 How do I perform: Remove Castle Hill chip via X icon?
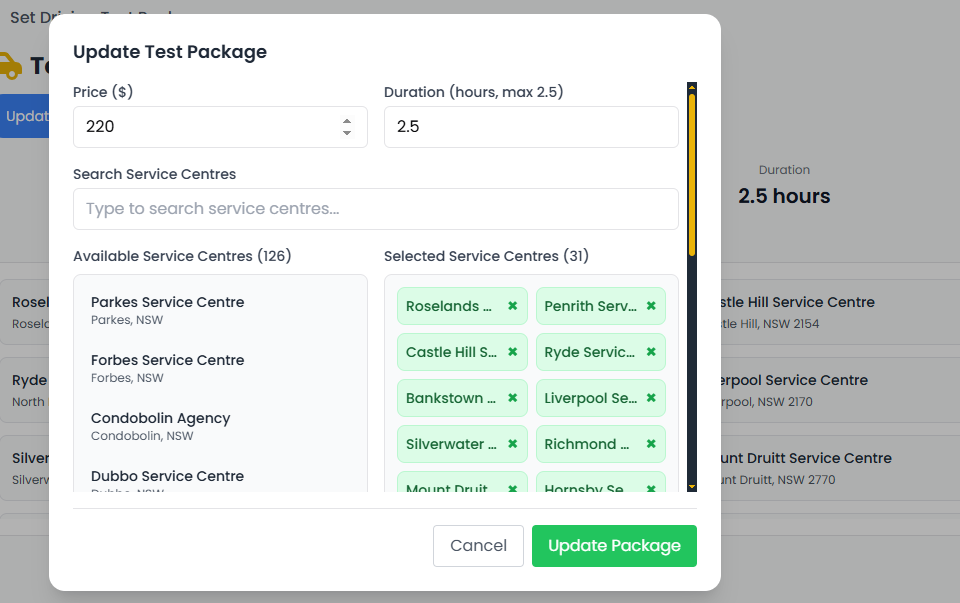click(512, 352)
